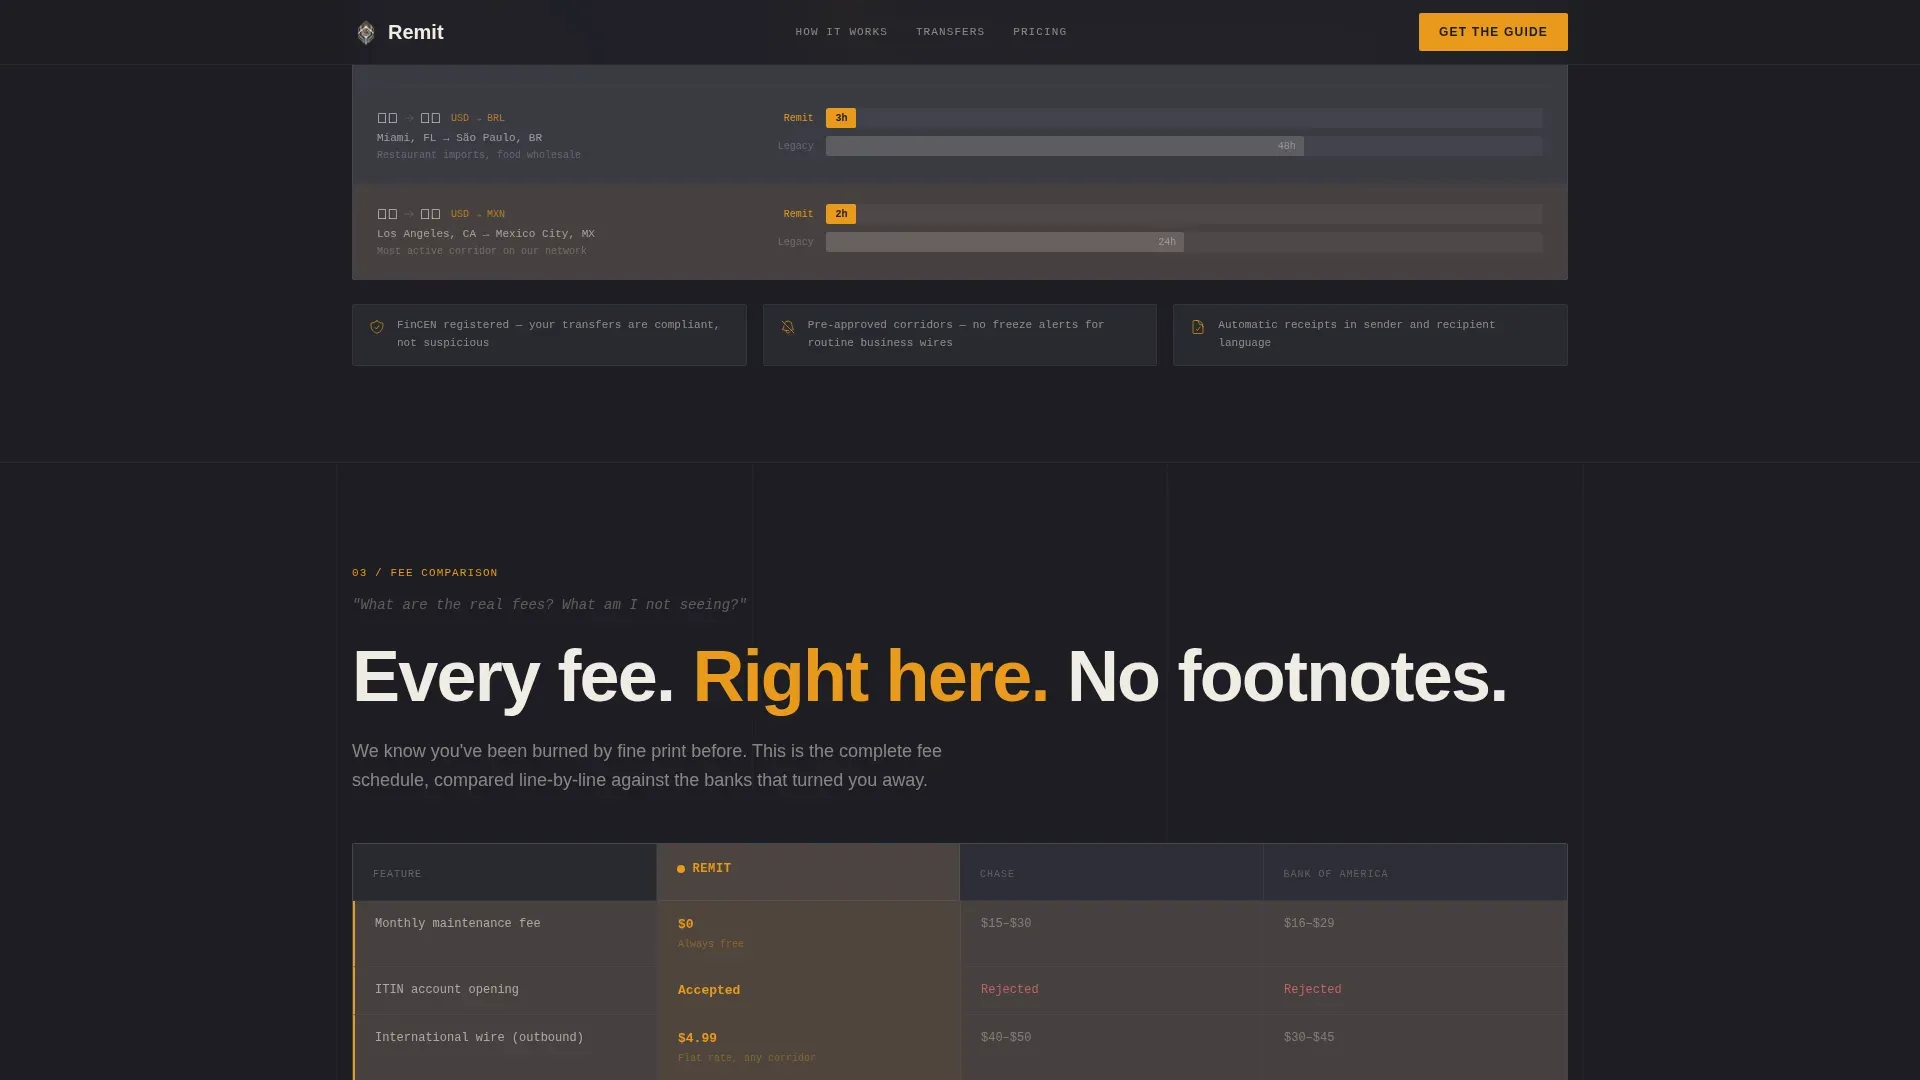Click the FinCEN shield check icon
This screenshot has width=1920, height=1080.
coord(377,327)
